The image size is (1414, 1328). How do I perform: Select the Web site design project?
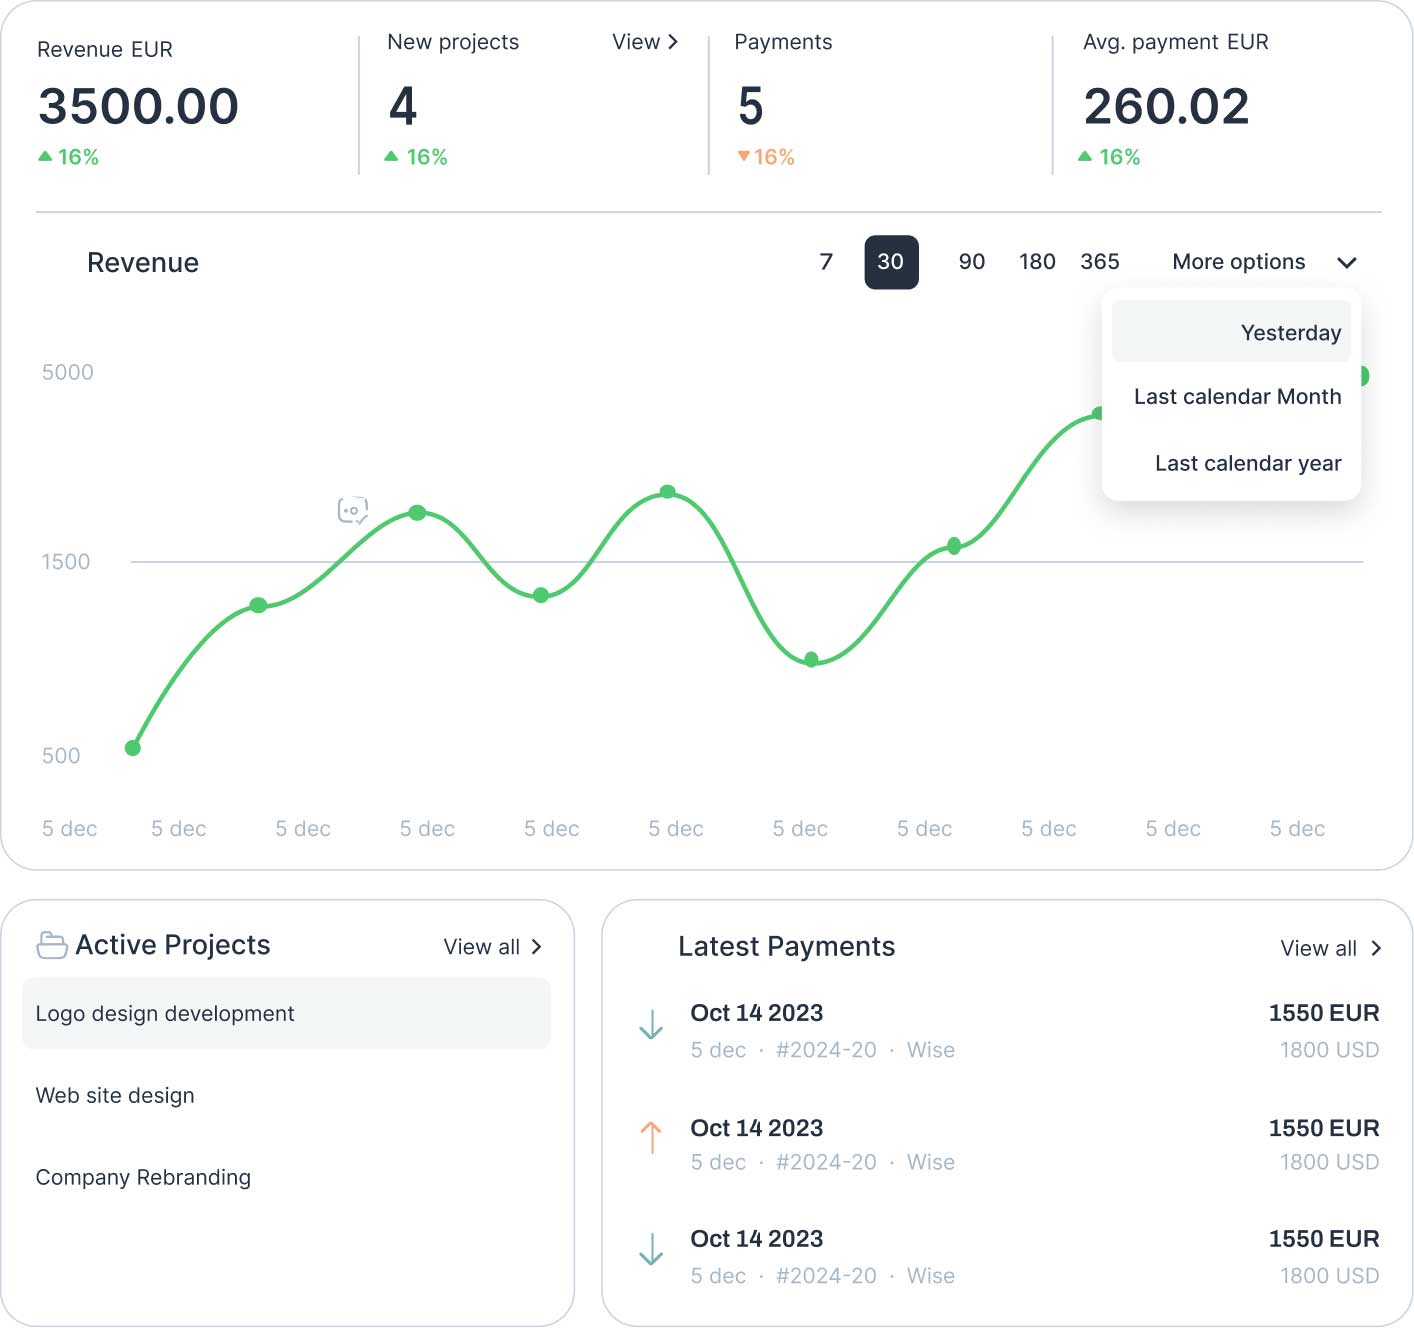[115, 1096]
